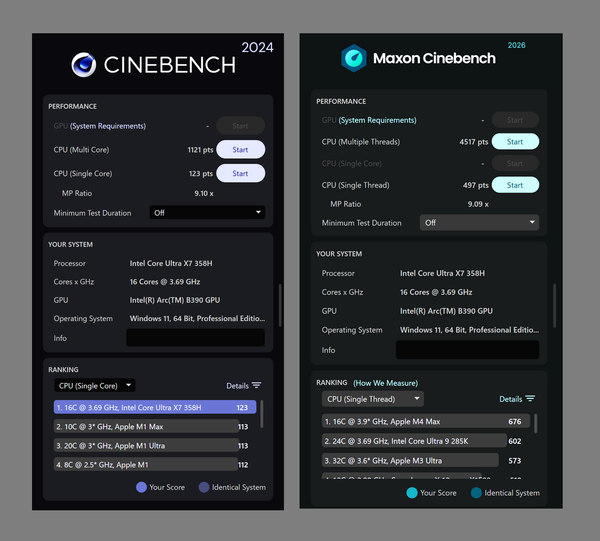Open the CPU (Single Core) ranking dropdown

(95, 386)
